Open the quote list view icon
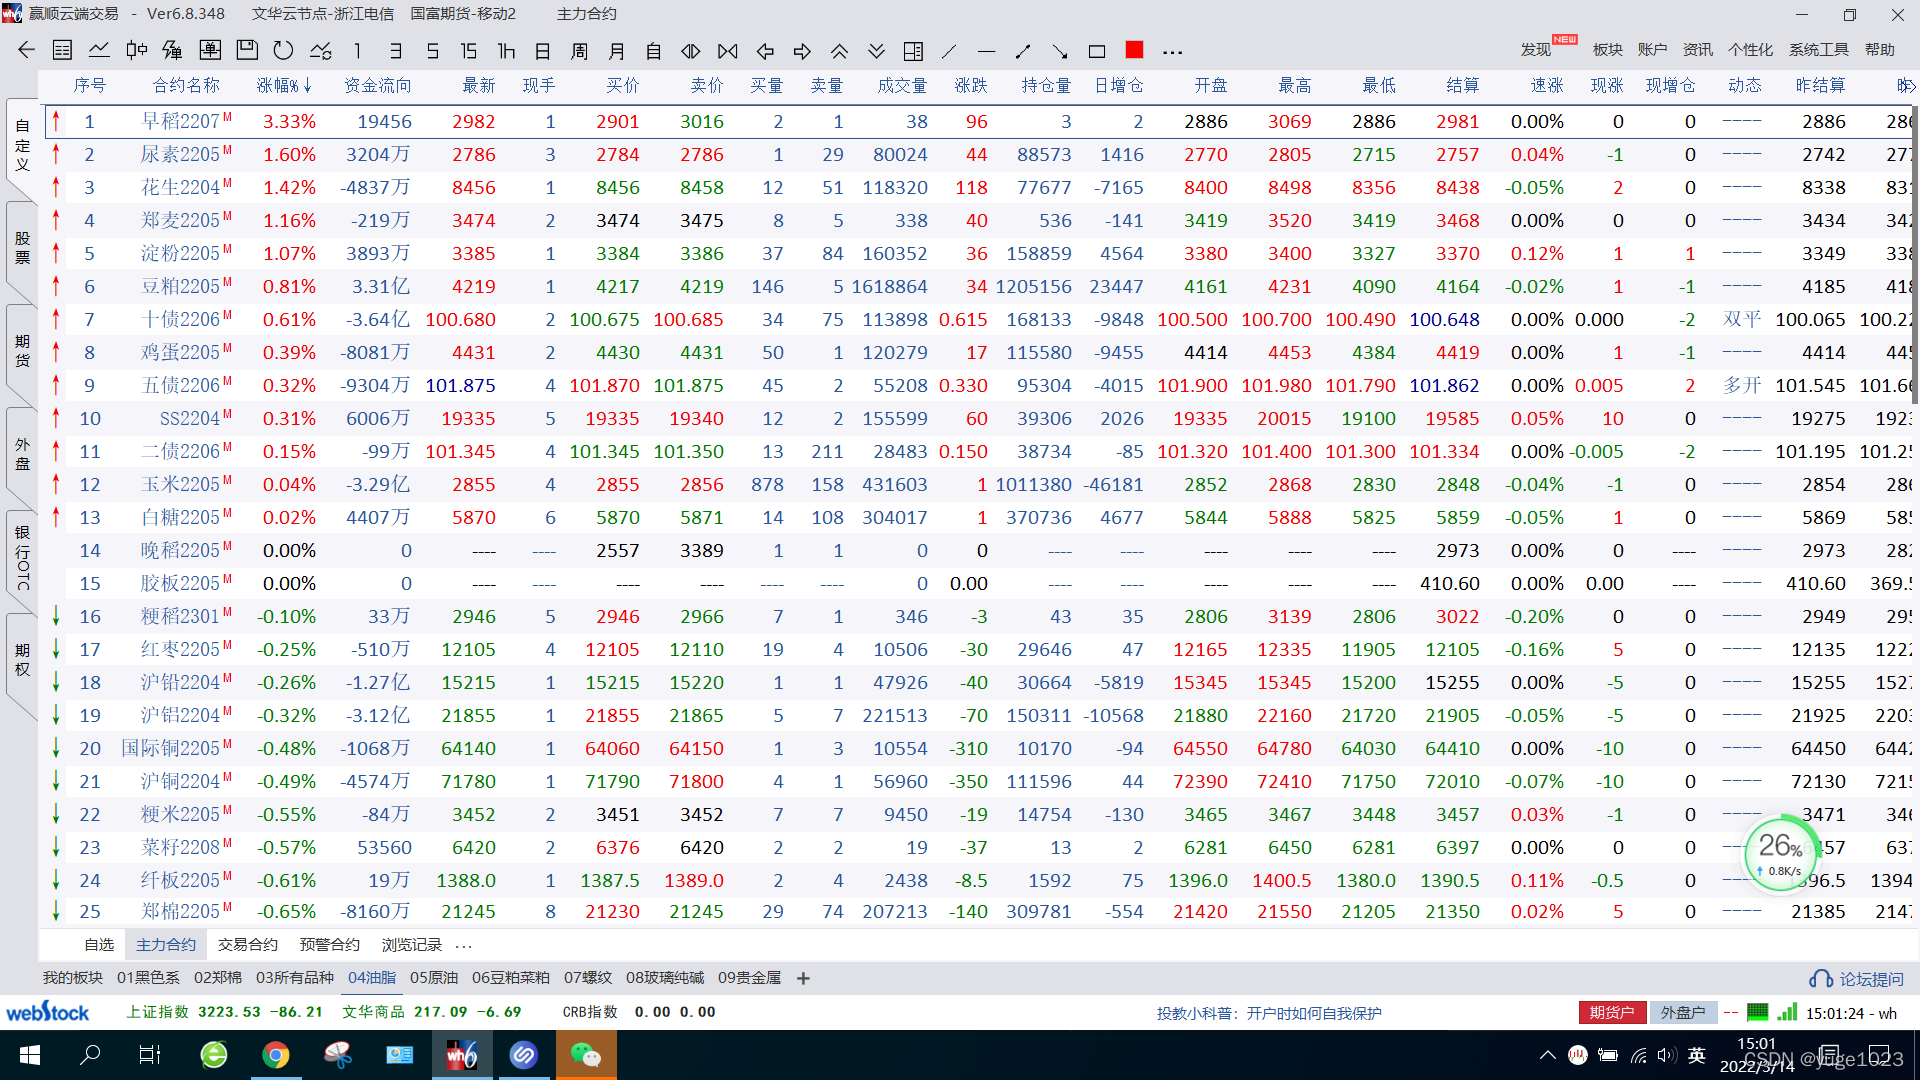The width and height of the screenshot is (1920, 1080). click(62, 50)
